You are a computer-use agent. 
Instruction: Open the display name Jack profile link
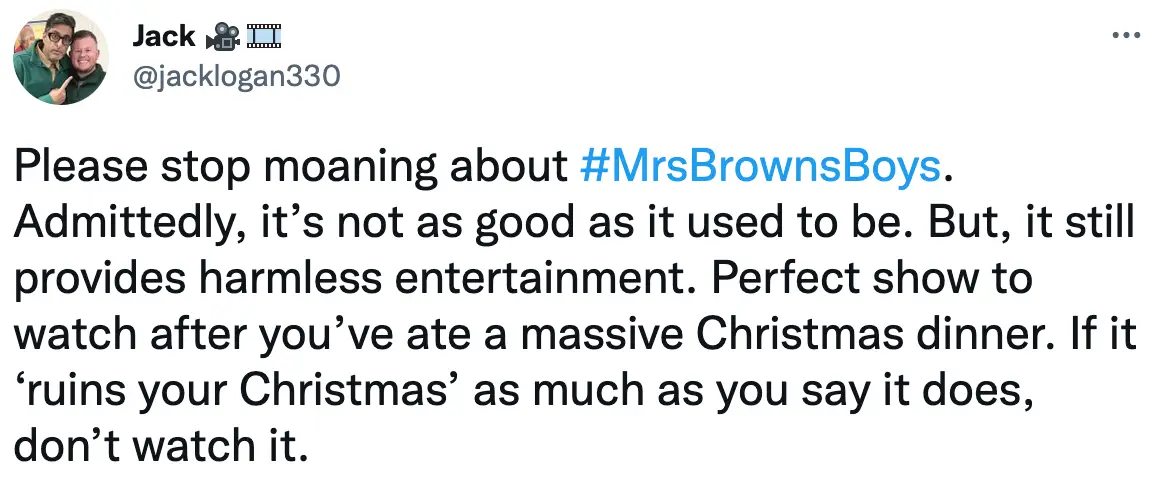tap(163, 38)
